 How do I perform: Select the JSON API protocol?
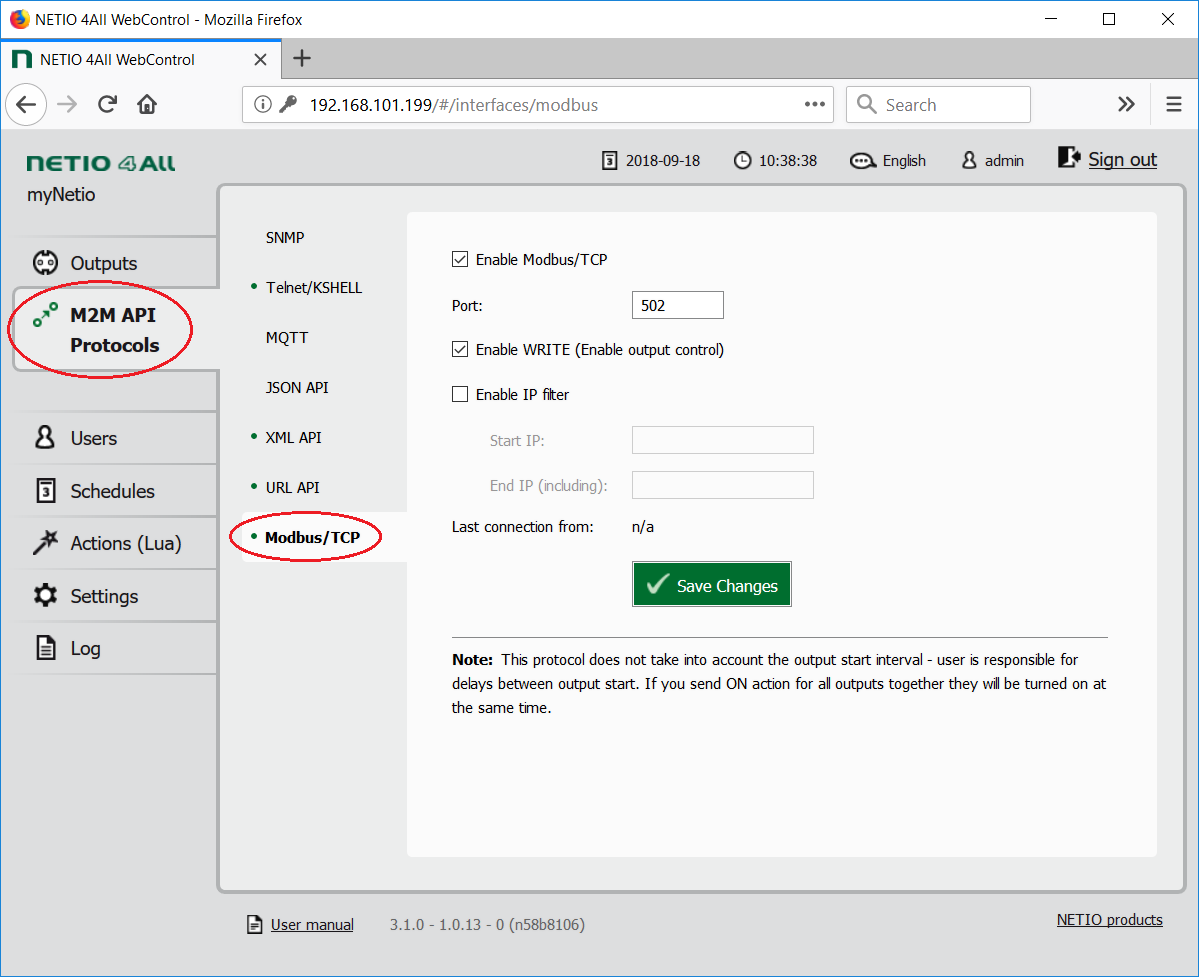tap(297, 388)
